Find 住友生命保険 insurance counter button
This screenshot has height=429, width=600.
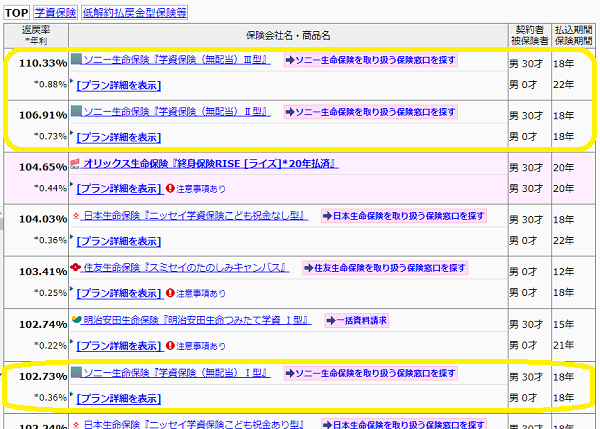[385, 268]
